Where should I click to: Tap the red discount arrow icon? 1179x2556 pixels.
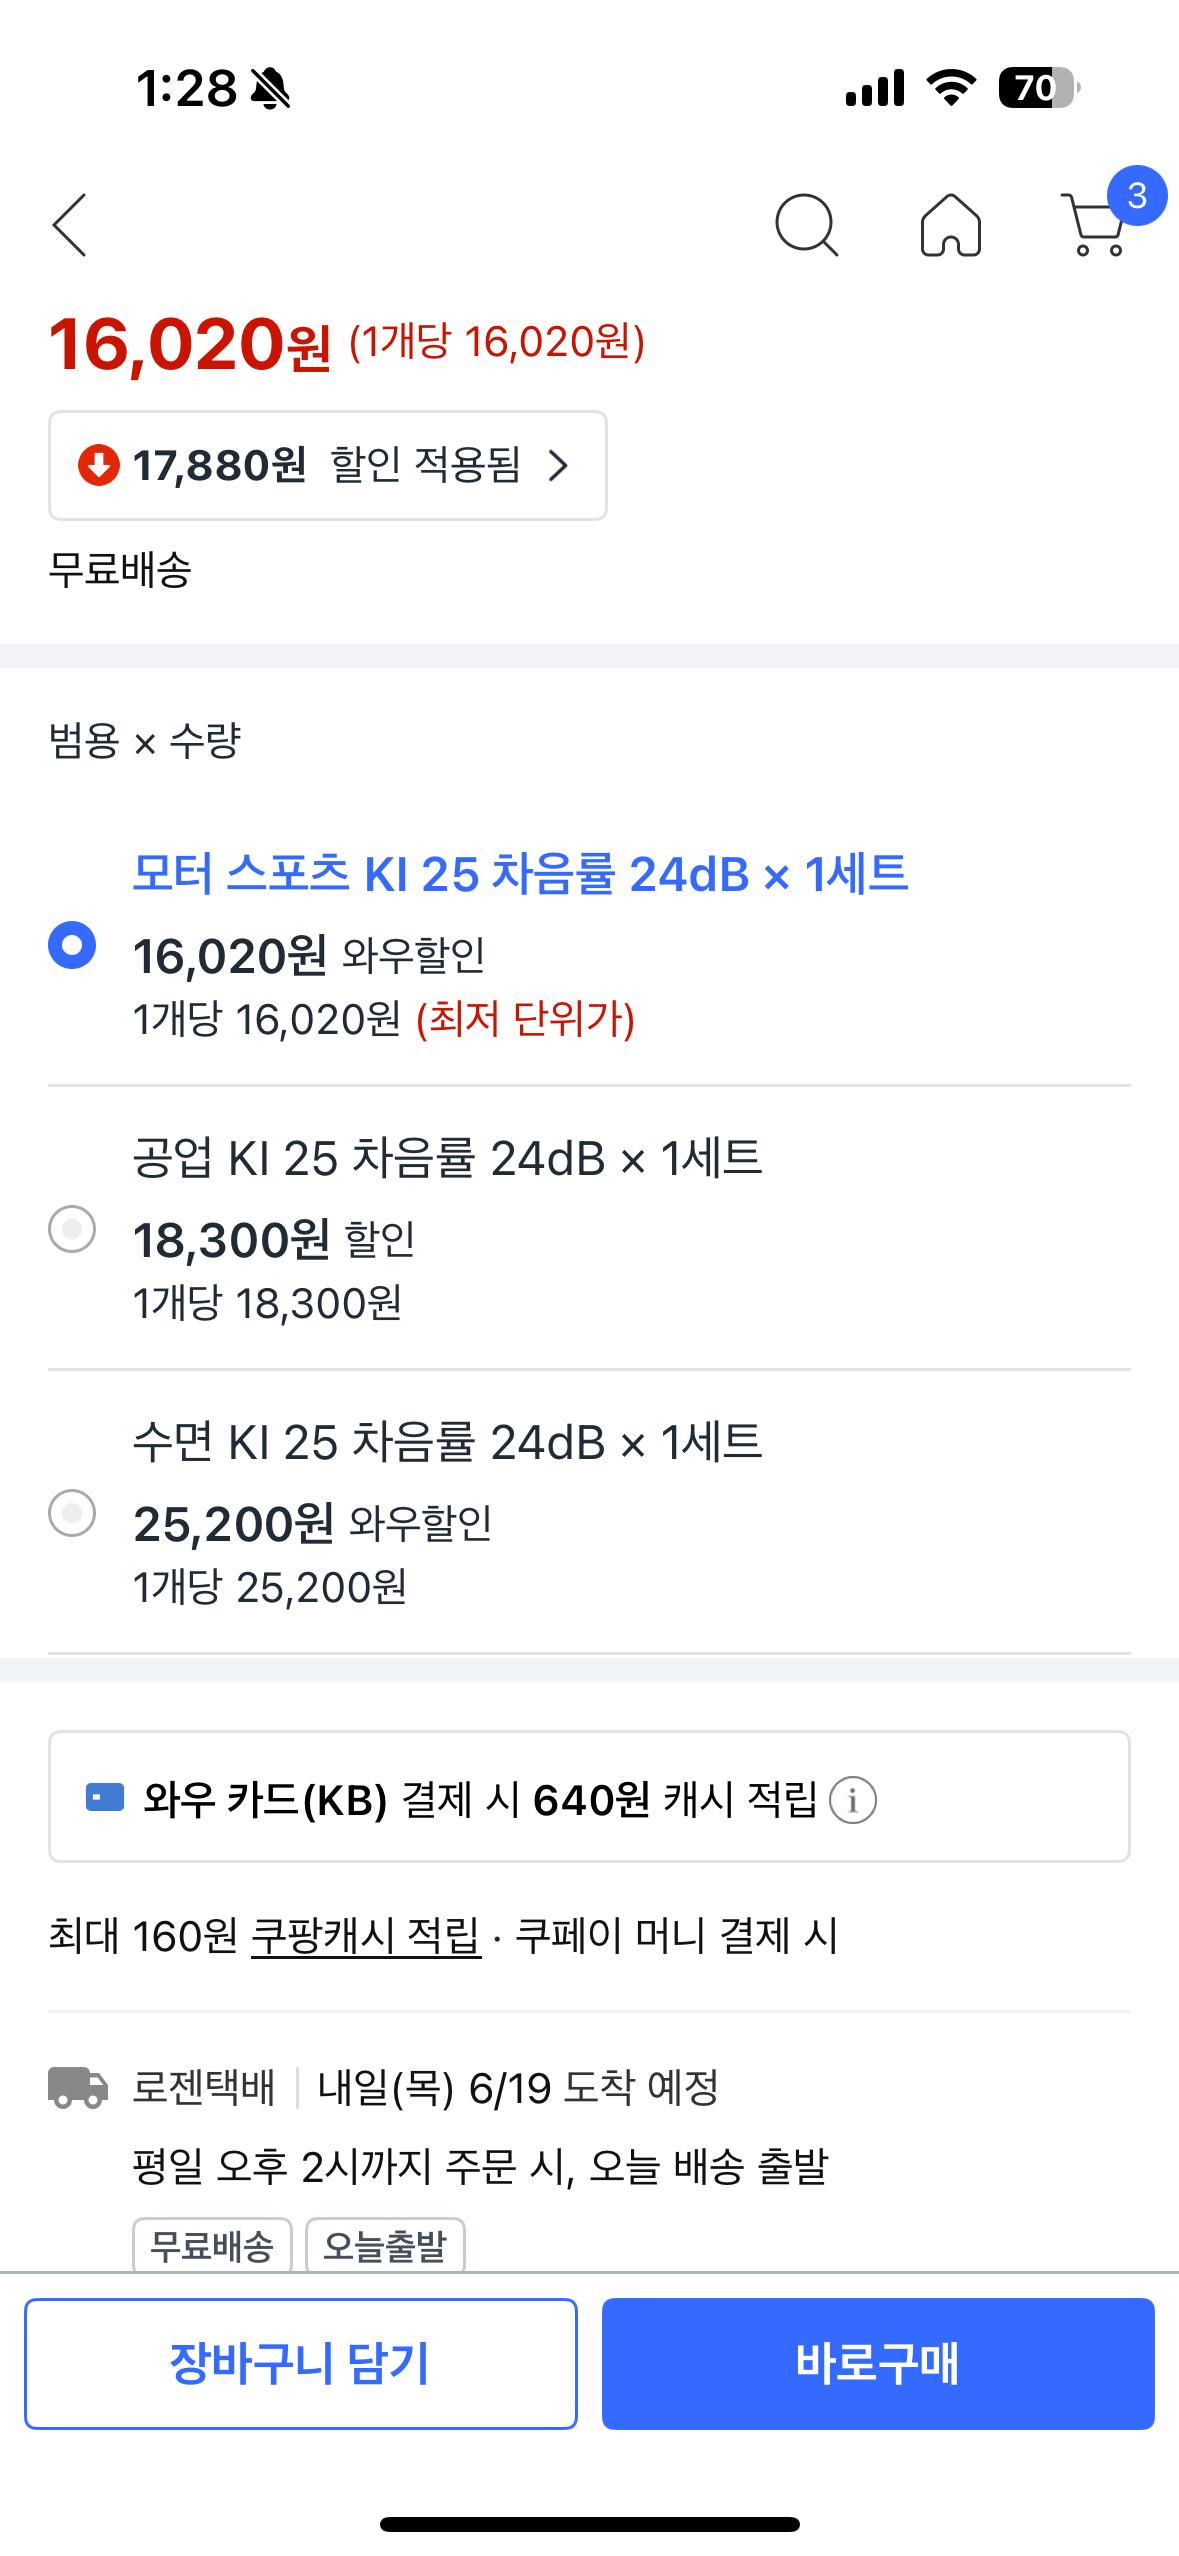(x=99, y=465)
